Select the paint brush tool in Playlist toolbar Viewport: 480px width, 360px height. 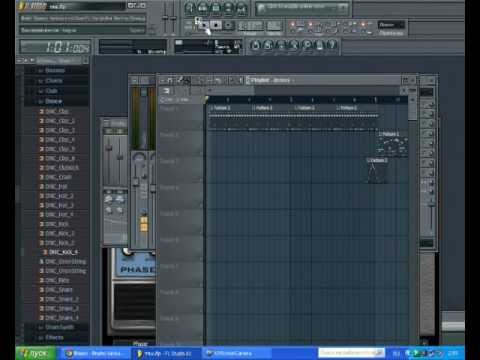187,80
